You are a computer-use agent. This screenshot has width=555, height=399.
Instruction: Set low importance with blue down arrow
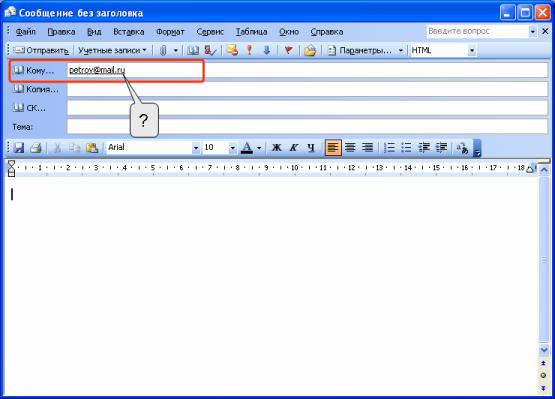(x=267, y=51)
